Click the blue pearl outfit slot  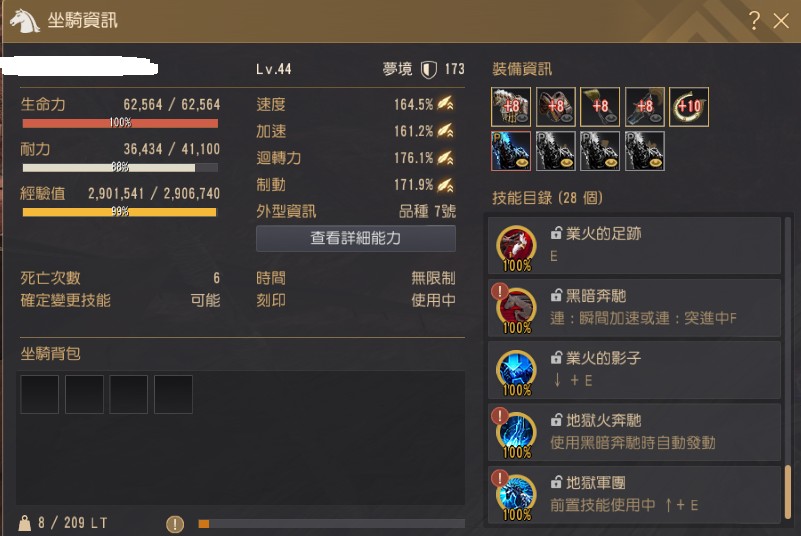(x=511, y=151)
